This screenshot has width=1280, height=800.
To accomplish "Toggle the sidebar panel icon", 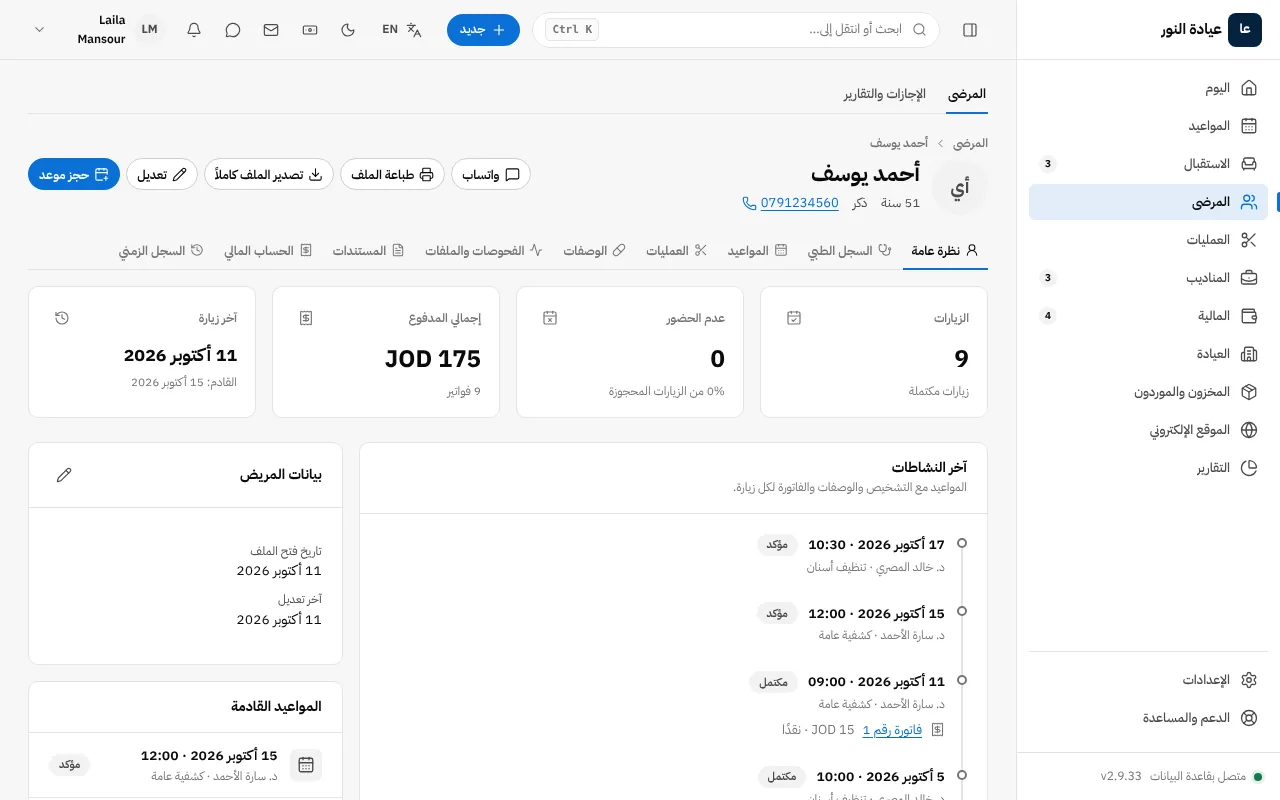I will click(x=969, y=30).
